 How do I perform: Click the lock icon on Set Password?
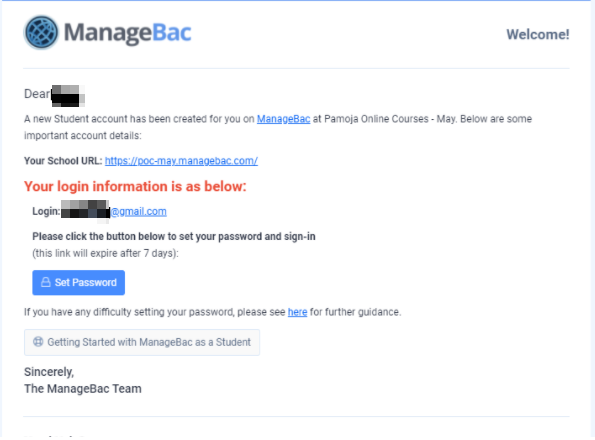click(46, 282)
